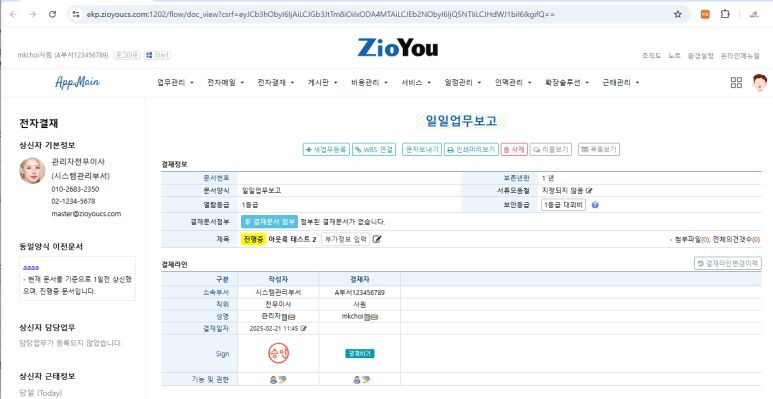Screen dimensions: 773x399
Task: Open the user avatar menu at top right
Action: (x=760, y=82)
